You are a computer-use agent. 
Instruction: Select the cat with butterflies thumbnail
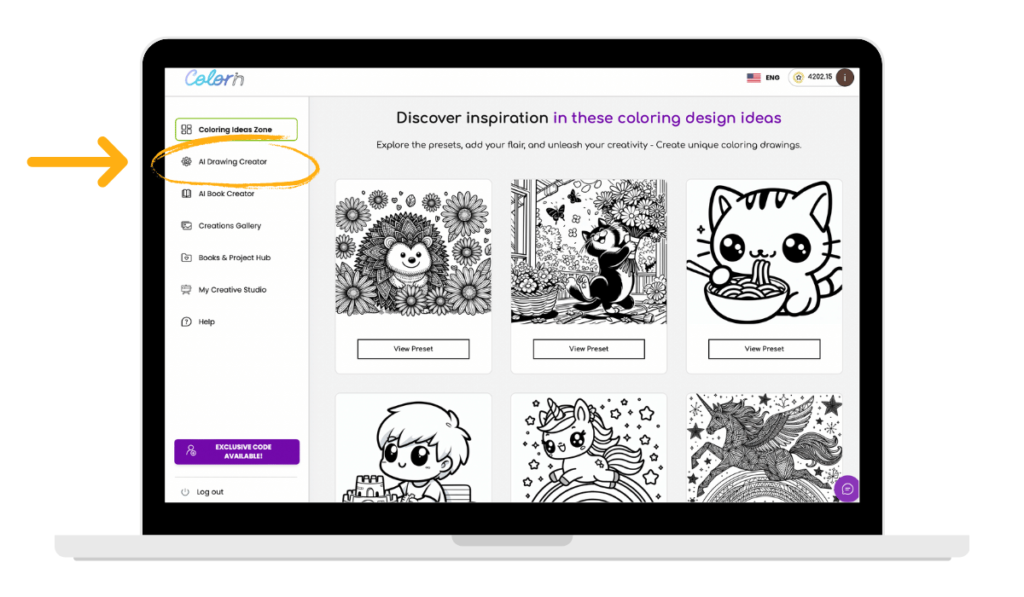(x=588, y=252)
